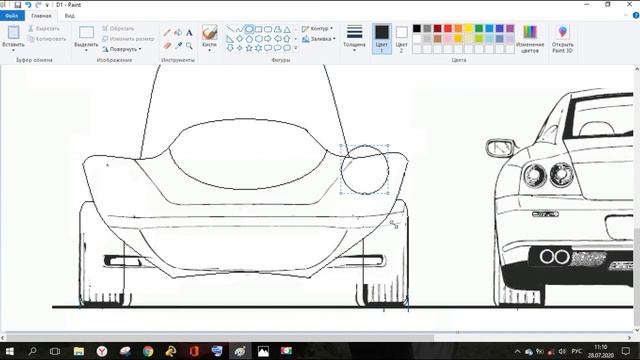640x360 pixels.
Task: Choose the down arrow shape
Action: [x=230, y=48]
